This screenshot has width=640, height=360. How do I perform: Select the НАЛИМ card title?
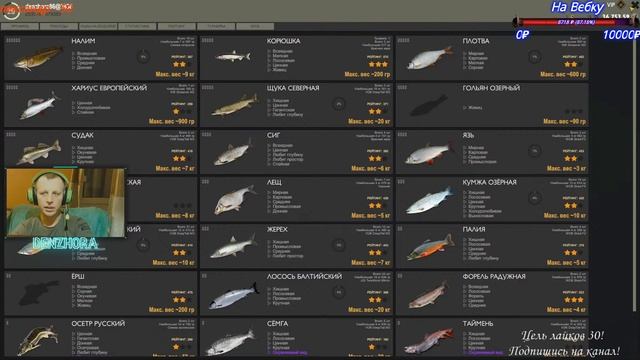83,41
